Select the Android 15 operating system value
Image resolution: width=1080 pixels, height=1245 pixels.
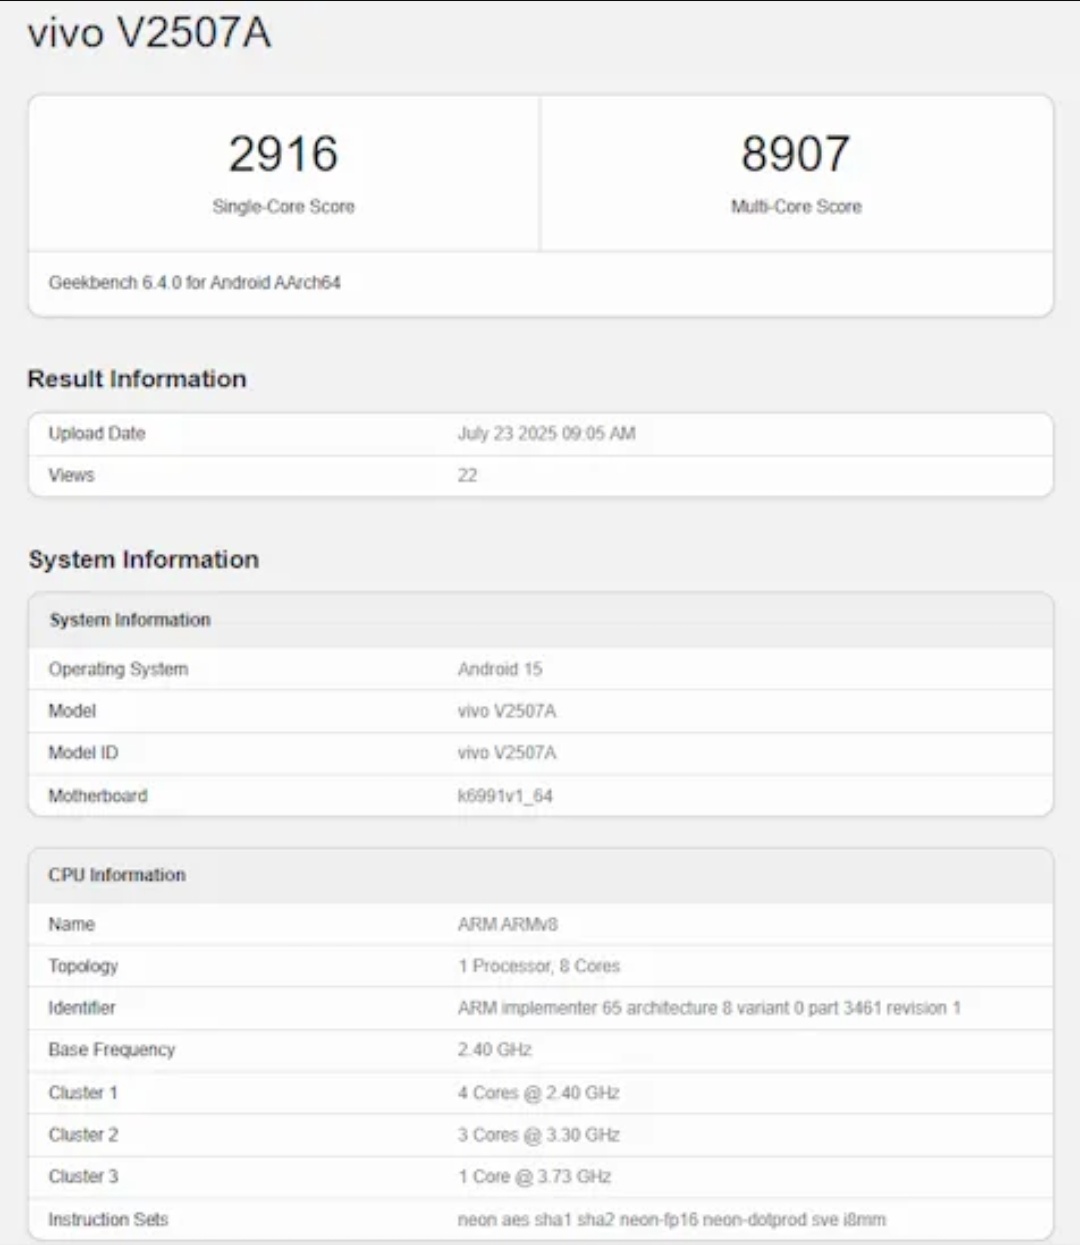point(499,669)
